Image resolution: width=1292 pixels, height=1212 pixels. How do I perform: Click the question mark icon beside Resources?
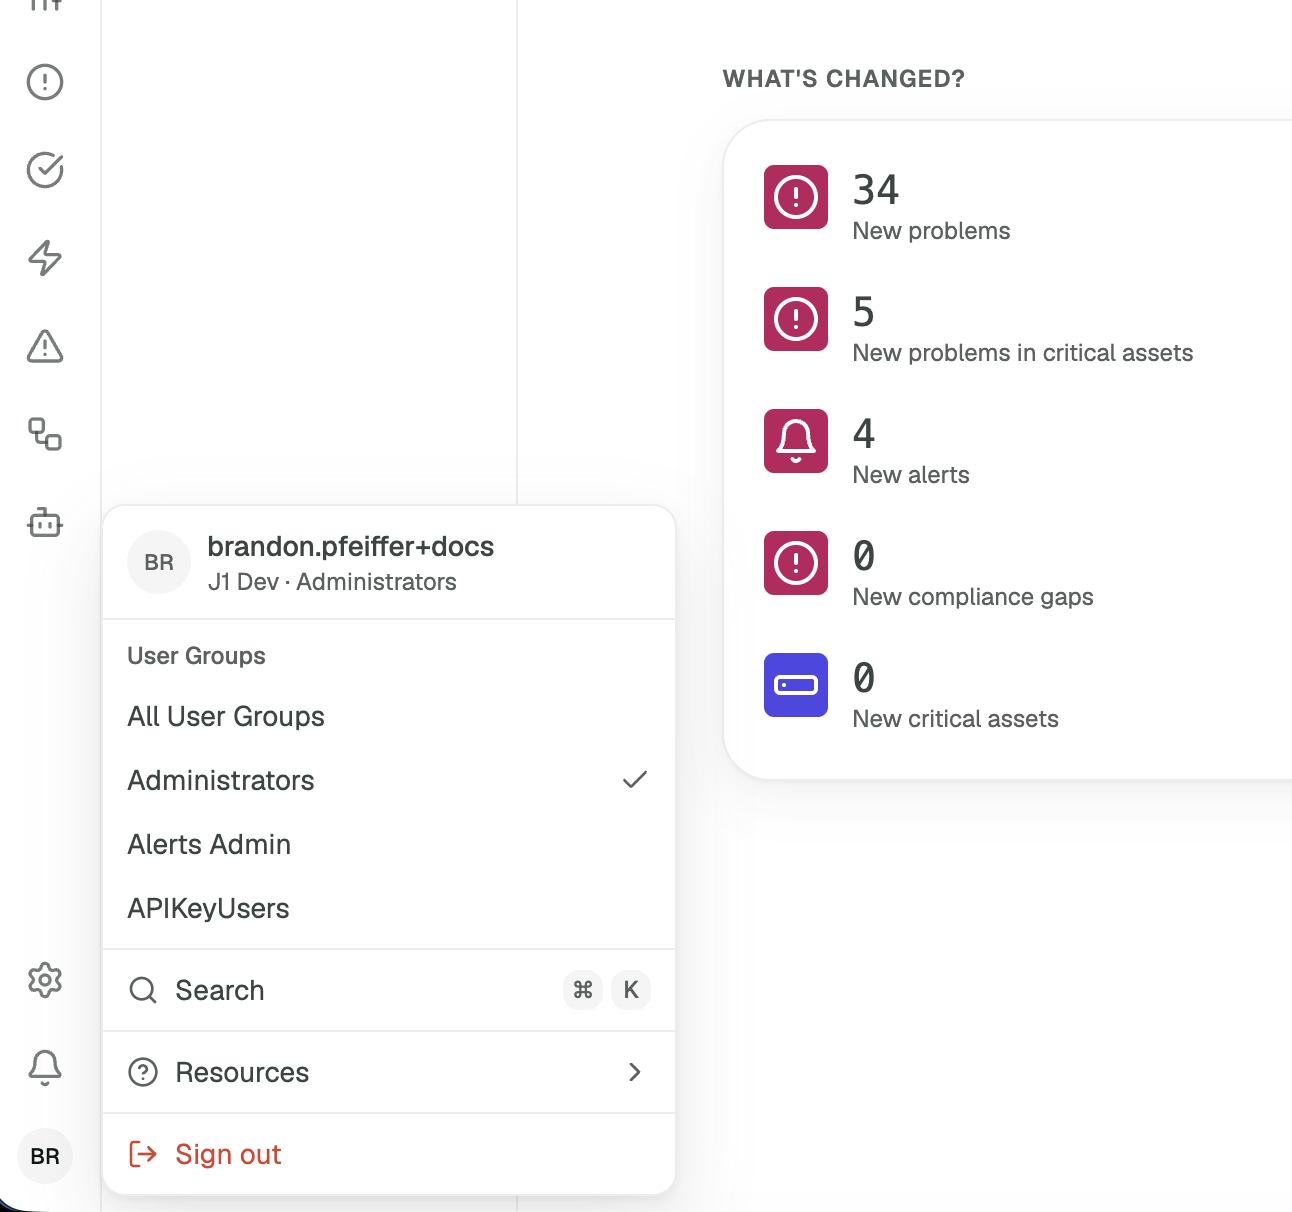click(x=143, y=1072)
